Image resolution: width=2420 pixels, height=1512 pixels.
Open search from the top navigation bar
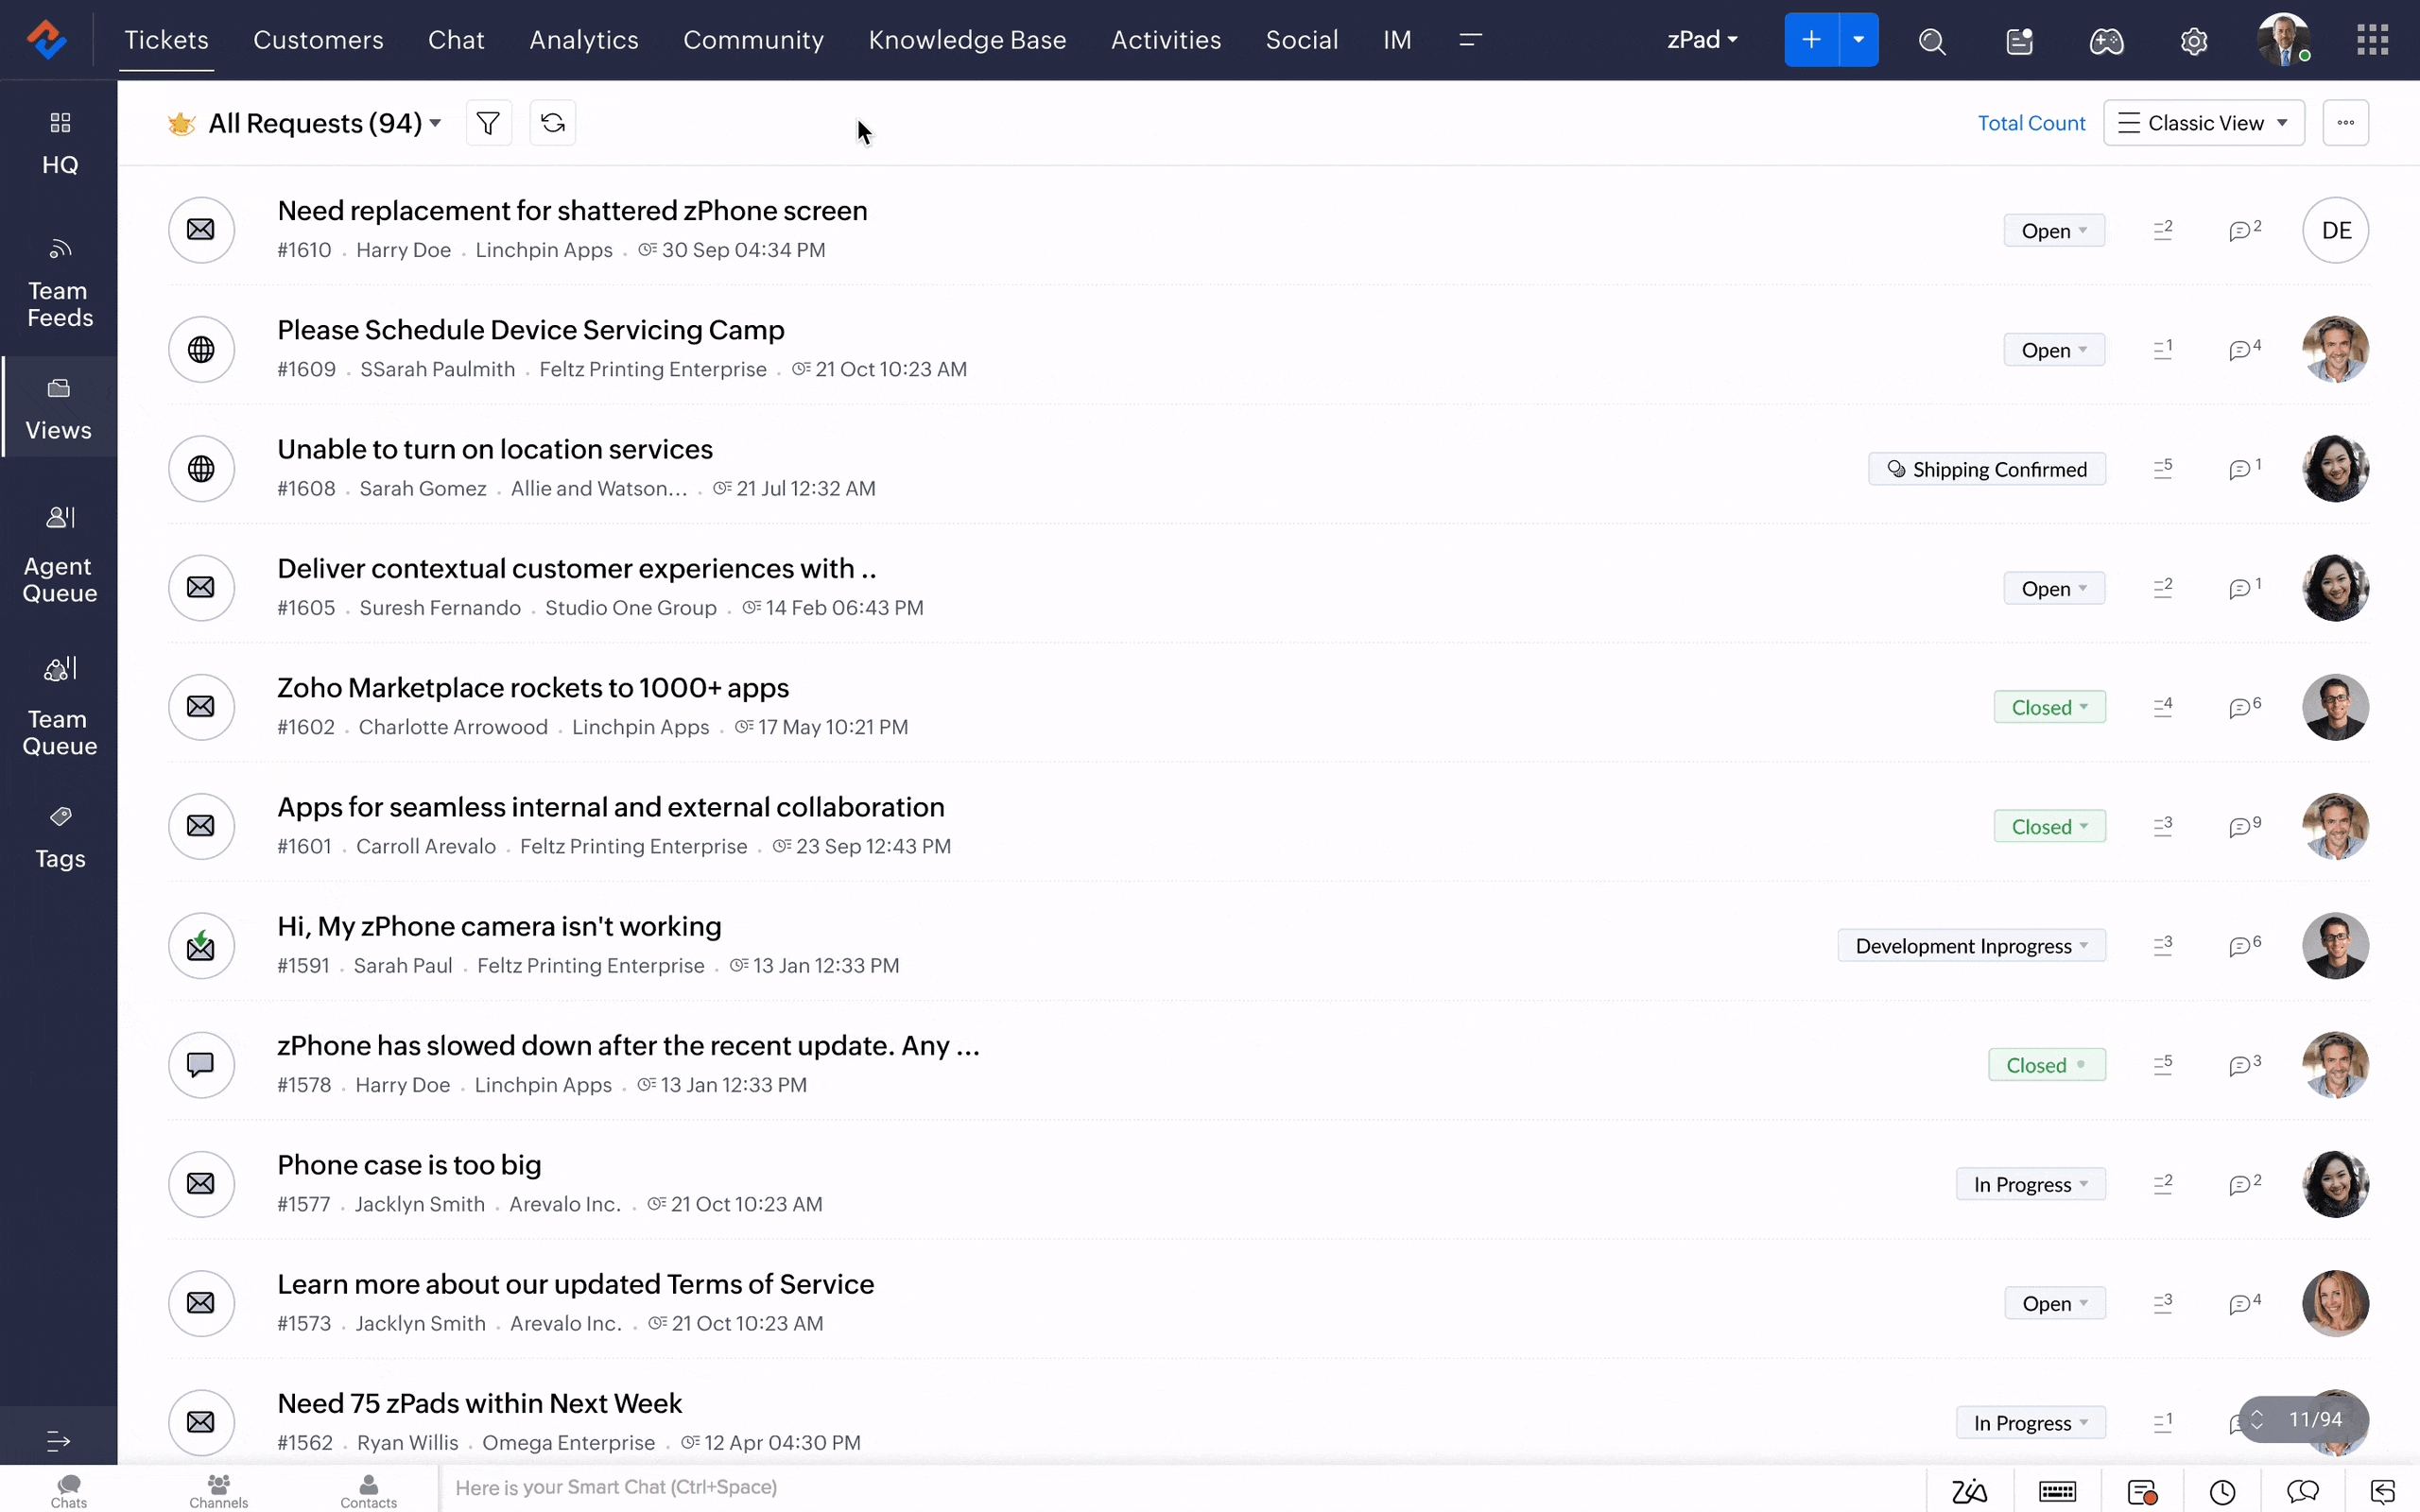click(x=1931, y=40)
